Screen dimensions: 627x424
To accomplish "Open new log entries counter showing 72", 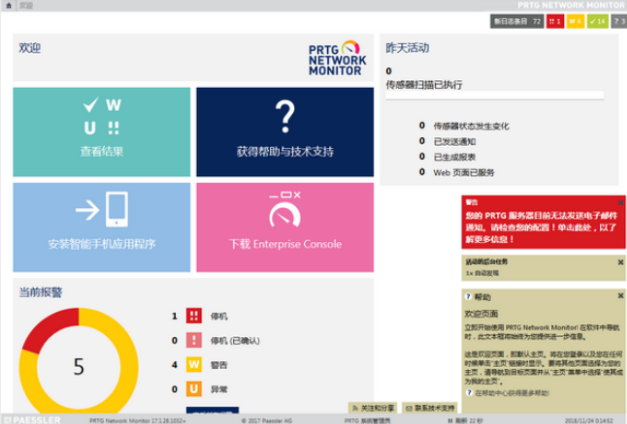I will coord(517,22).
